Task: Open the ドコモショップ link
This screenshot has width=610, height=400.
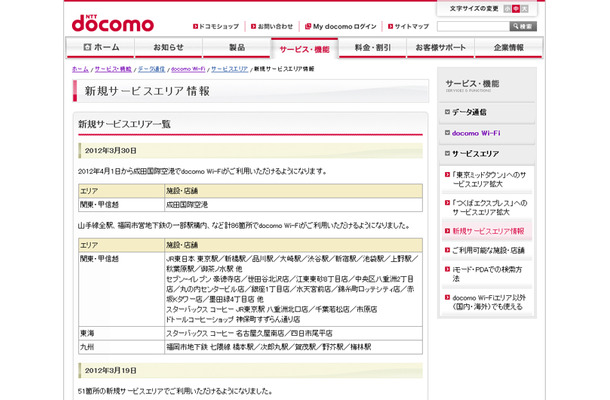Action: 219,26
